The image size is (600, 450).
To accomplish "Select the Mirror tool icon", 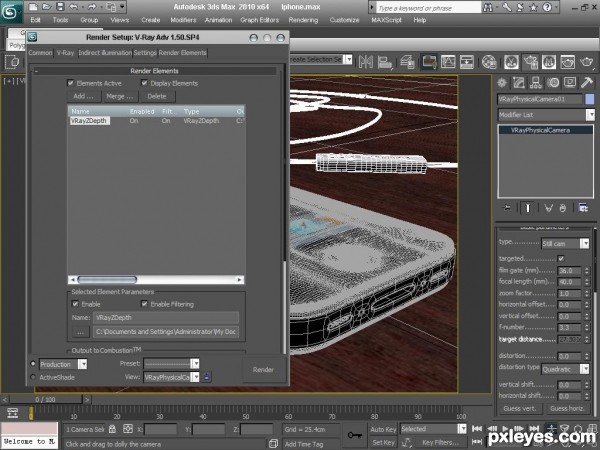I will 366,62.
